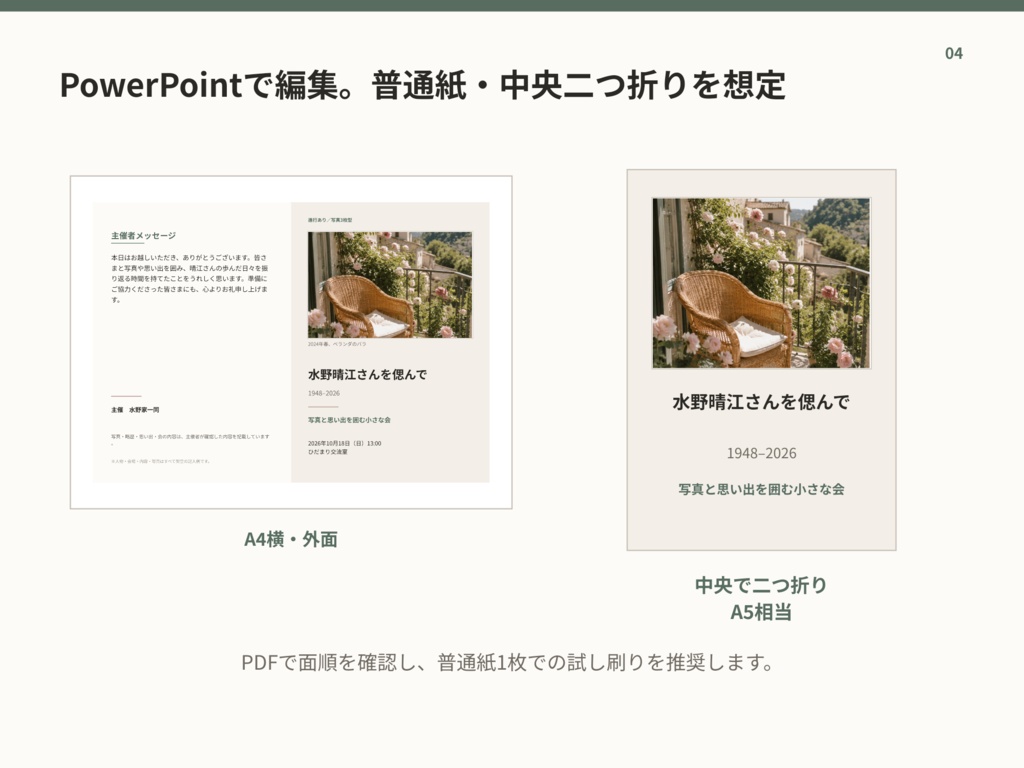Click the years 1948-2026 in the A4 preview
Viewport: 1024px width, 768px height.
[x=324, y=394]
